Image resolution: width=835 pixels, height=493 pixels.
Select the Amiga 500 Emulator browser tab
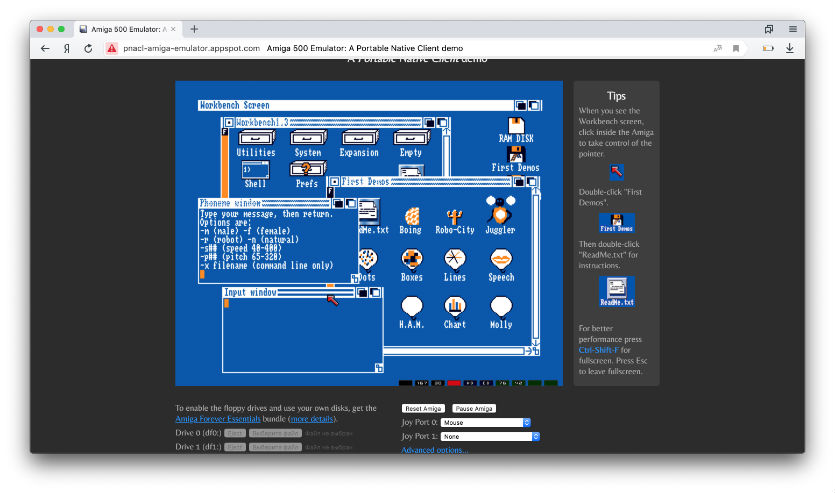[127, 29]
